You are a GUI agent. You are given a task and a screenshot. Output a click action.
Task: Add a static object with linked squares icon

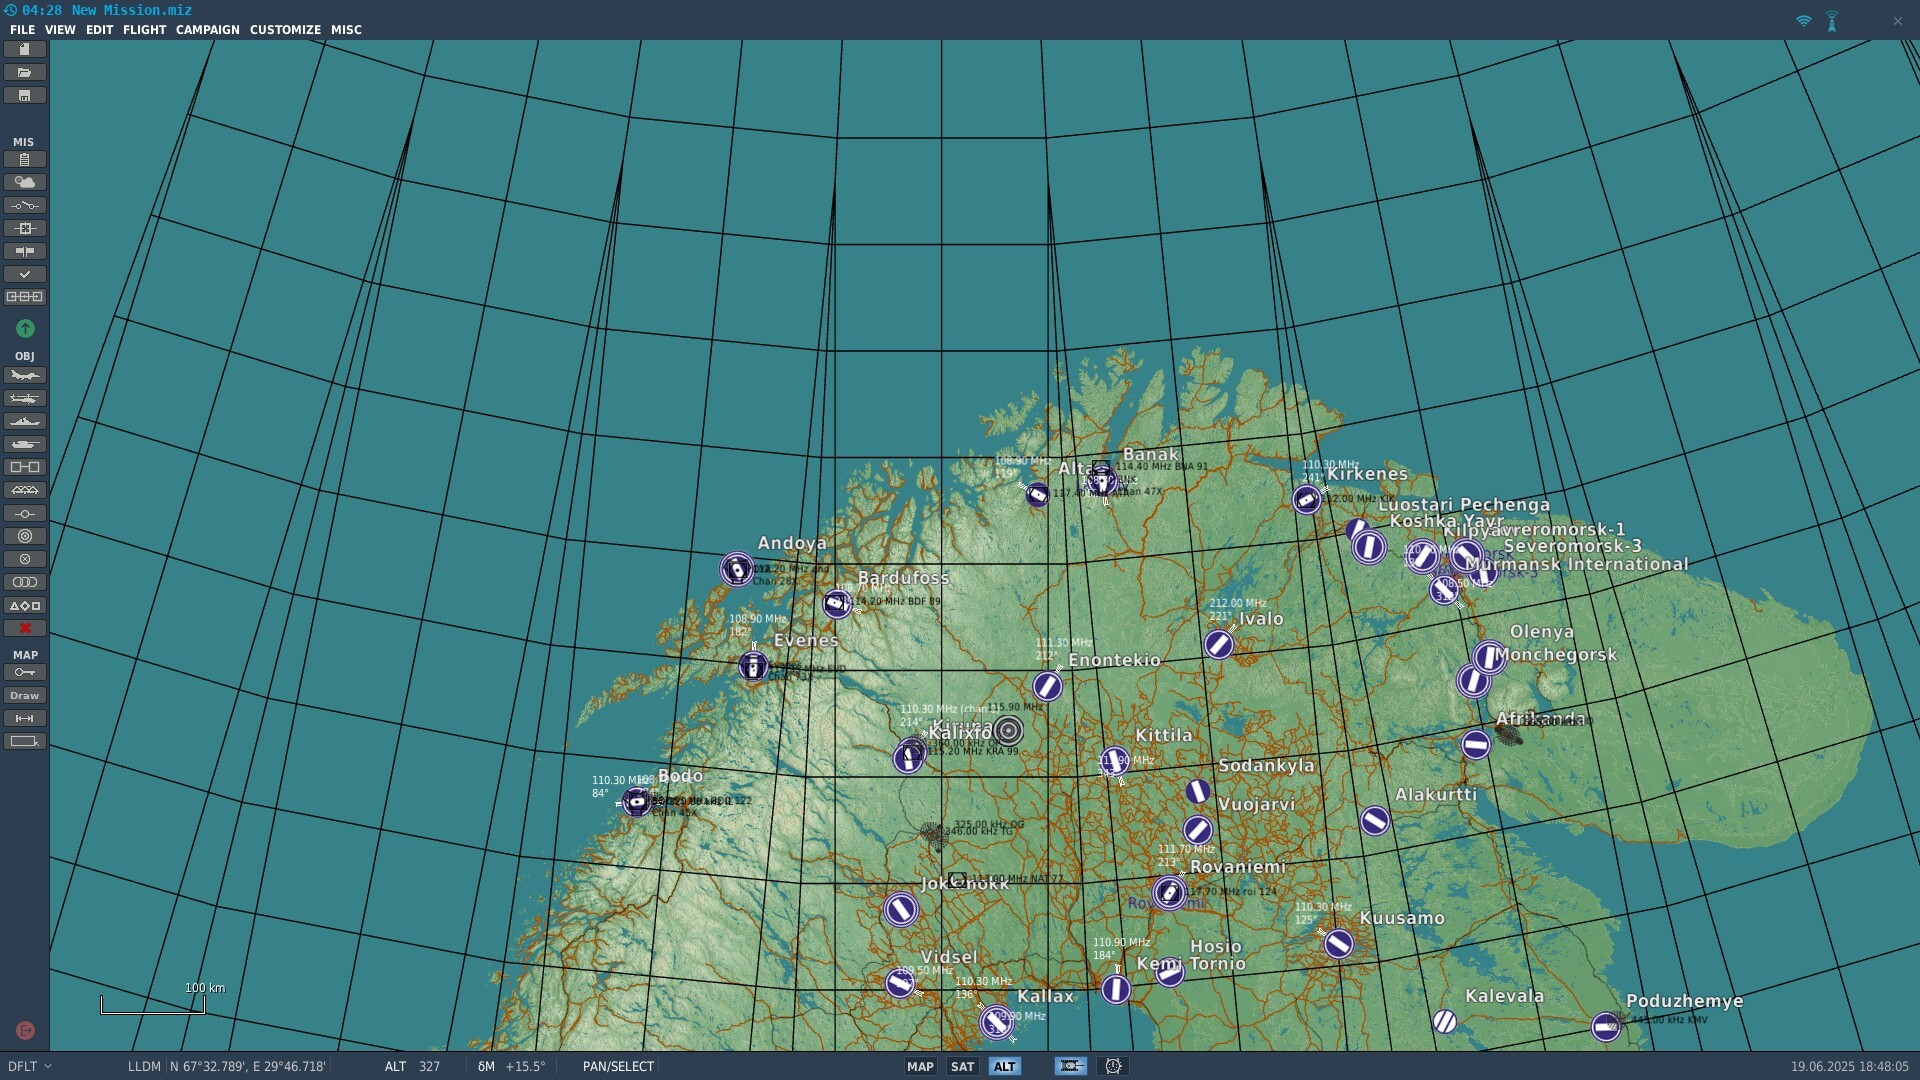click(x=25, y=467)
